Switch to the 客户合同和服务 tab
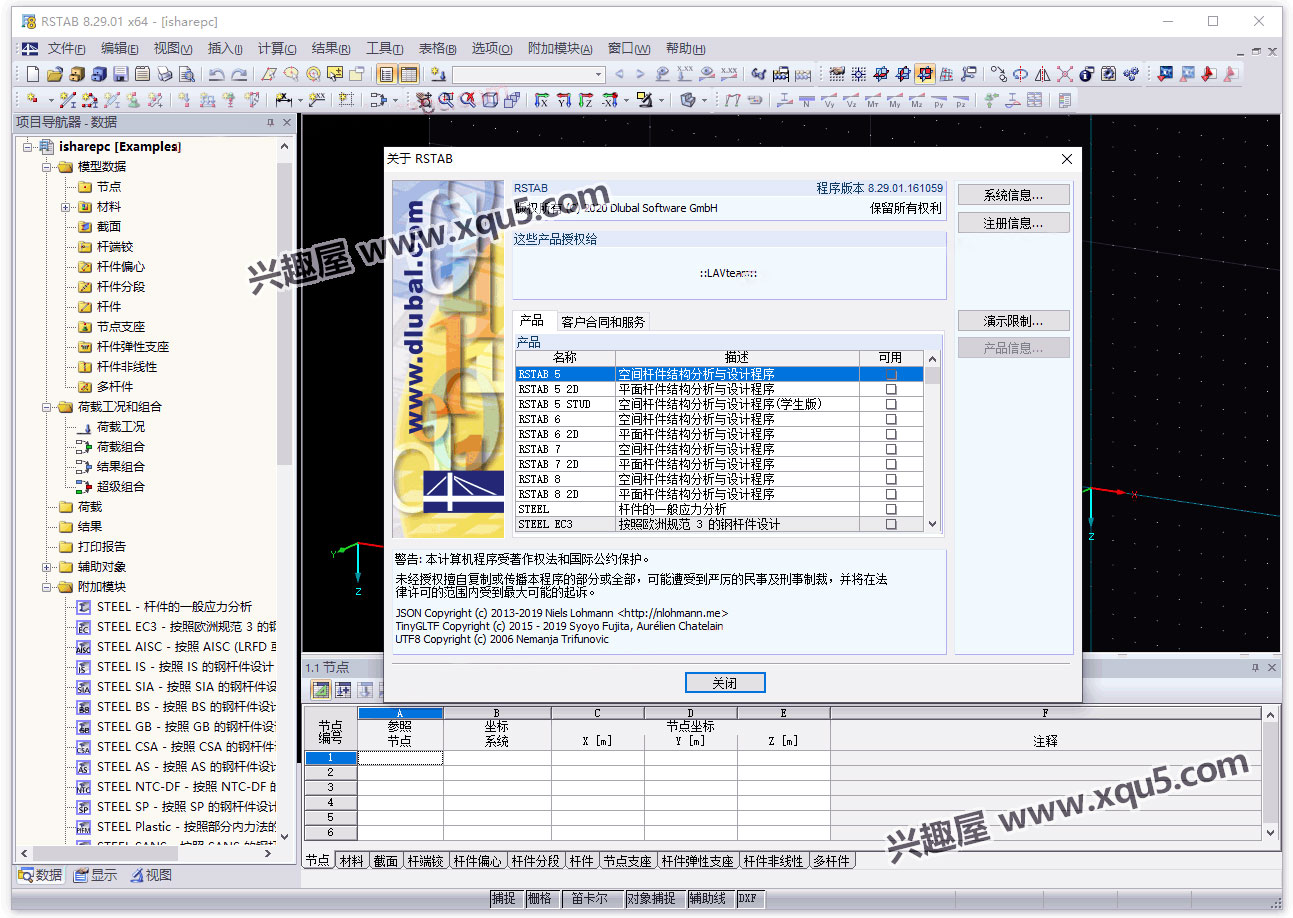 tap(603, 322)
